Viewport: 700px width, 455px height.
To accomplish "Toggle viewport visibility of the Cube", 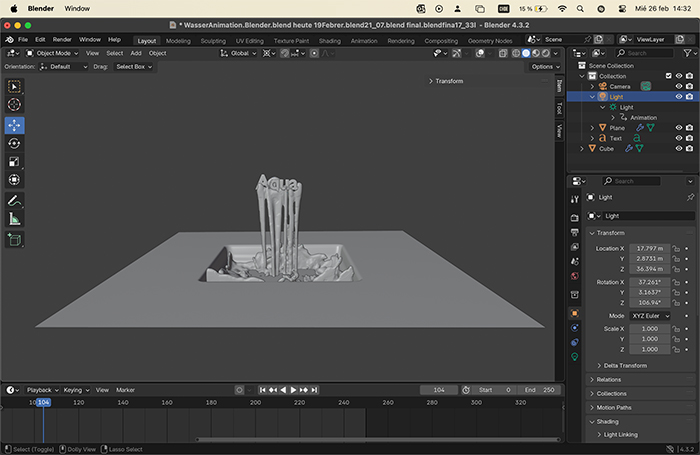I will [x=678, y=148].
